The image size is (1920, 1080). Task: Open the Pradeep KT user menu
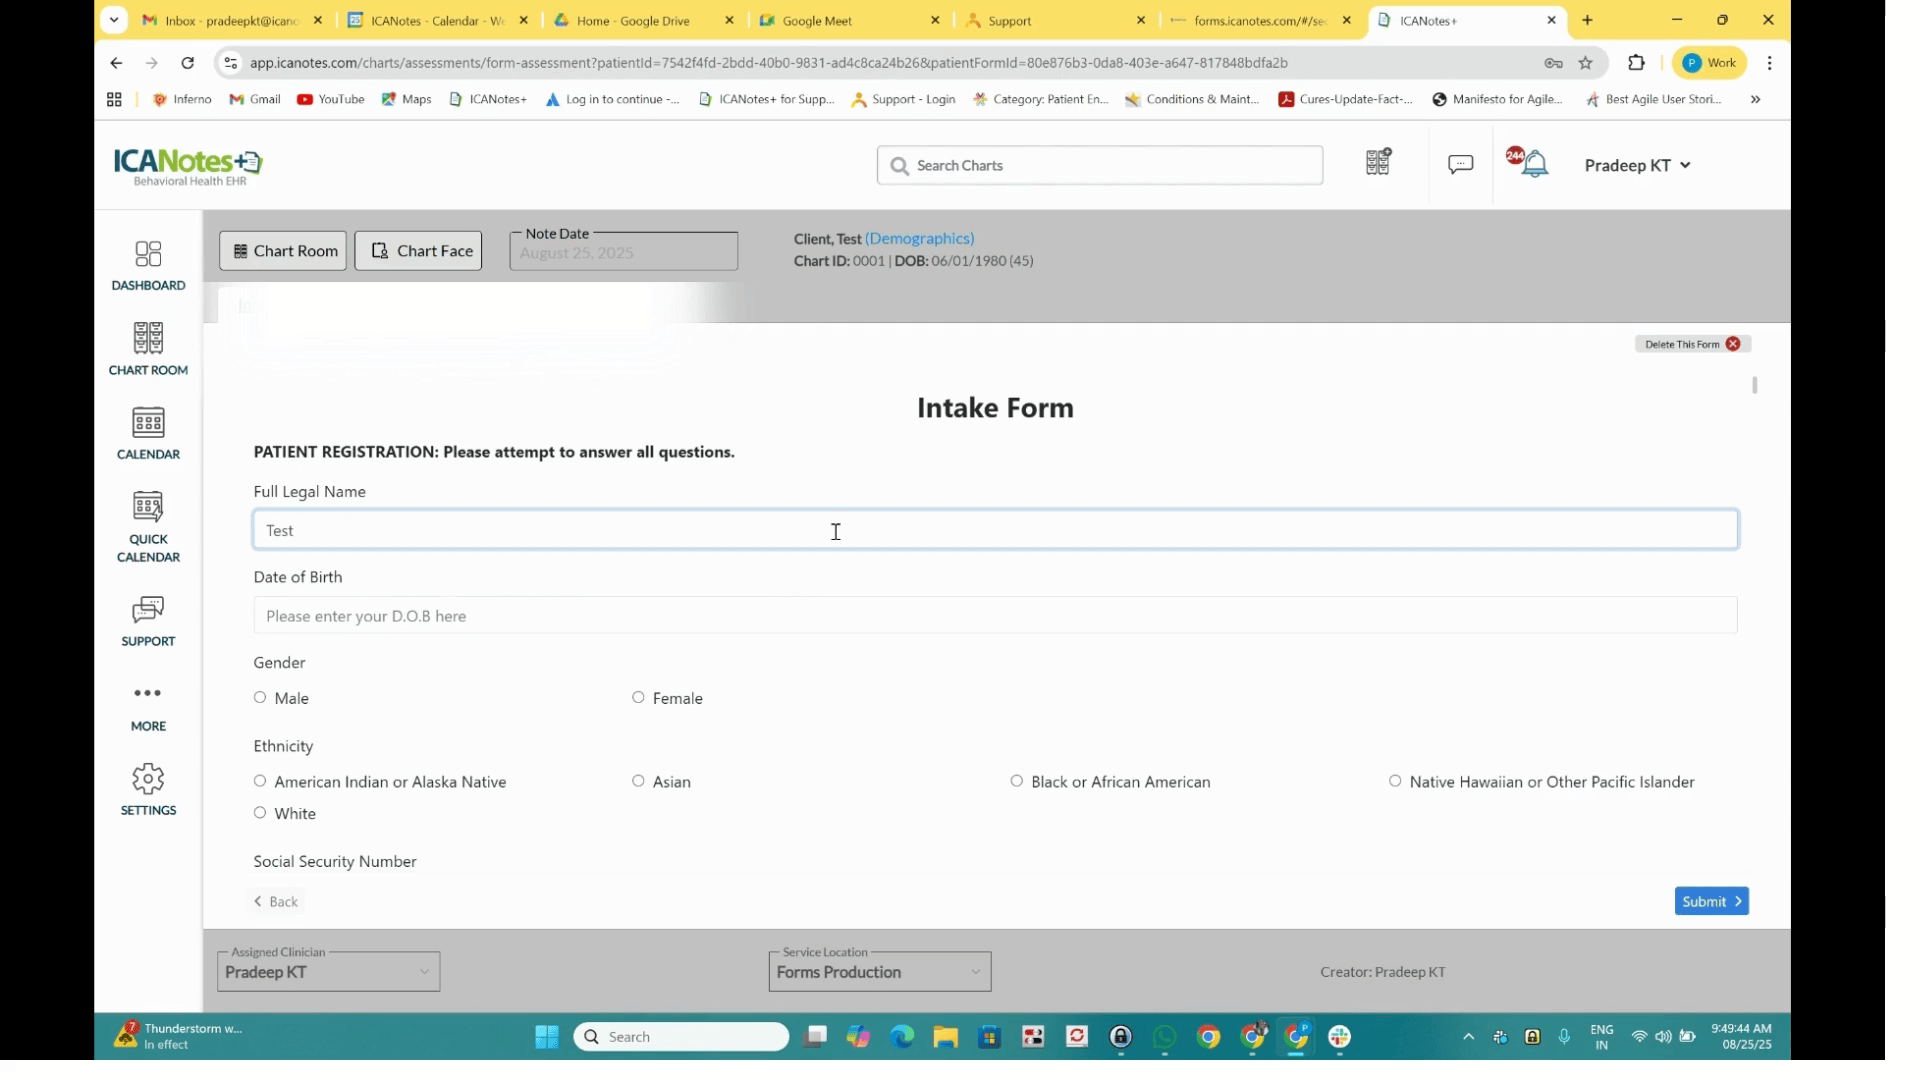(x=1636, y=165)
